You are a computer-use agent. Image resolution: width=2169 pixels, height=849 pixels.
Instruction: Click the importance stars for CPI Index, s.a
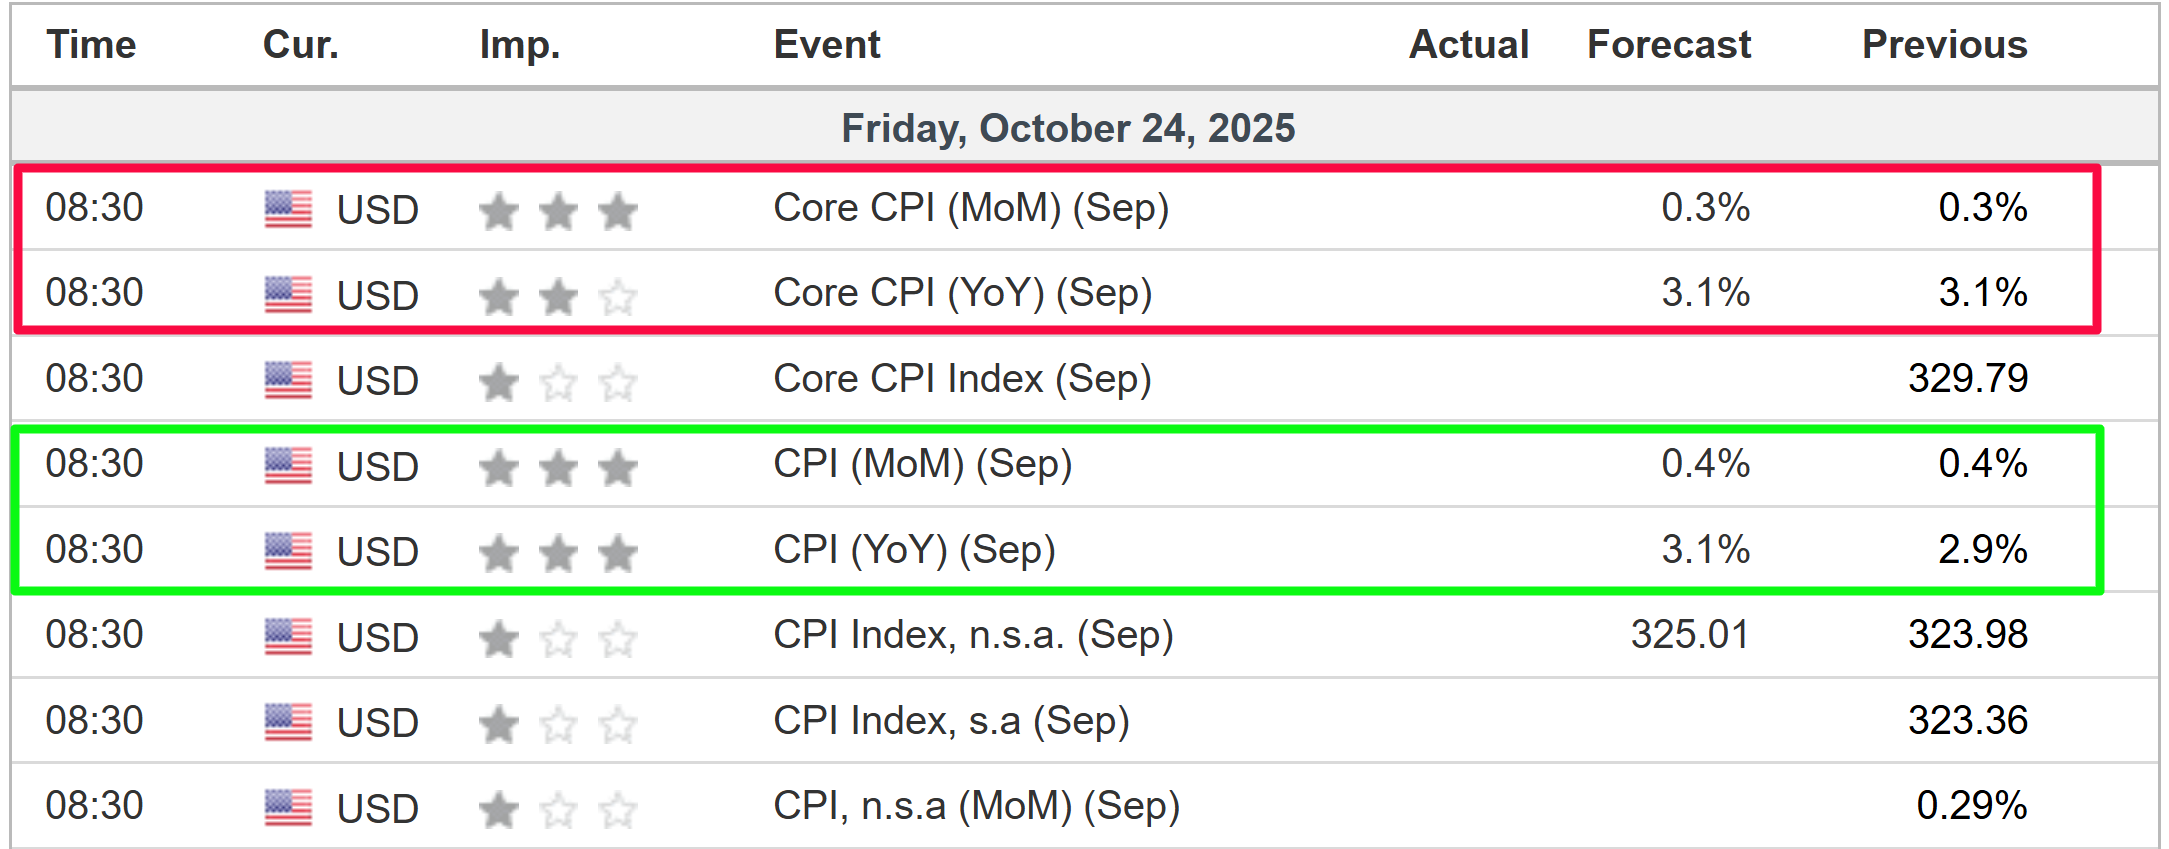558,723
